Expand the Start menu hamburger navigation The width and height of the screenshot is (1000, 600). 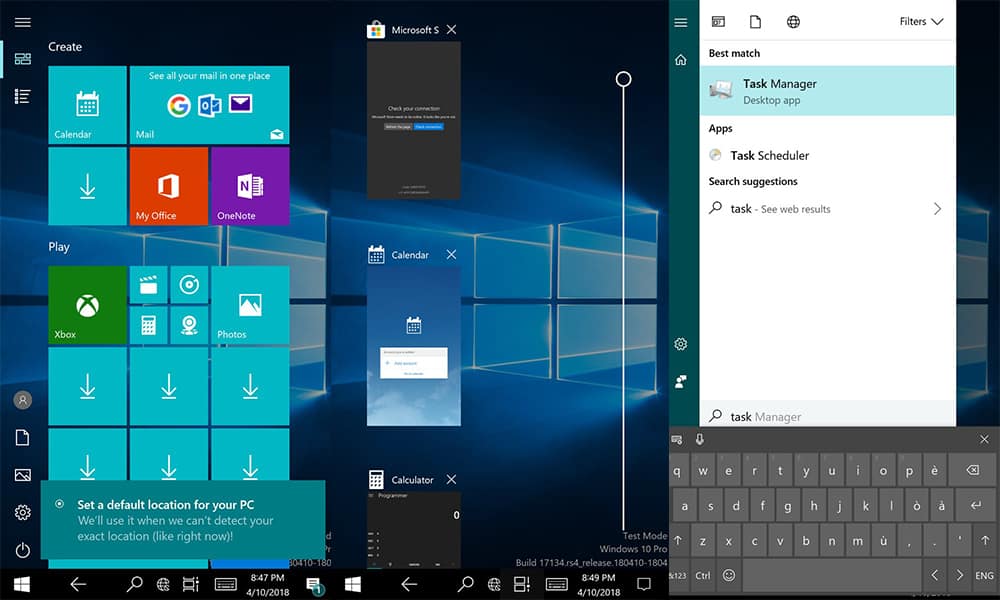(x=22, y=22)
